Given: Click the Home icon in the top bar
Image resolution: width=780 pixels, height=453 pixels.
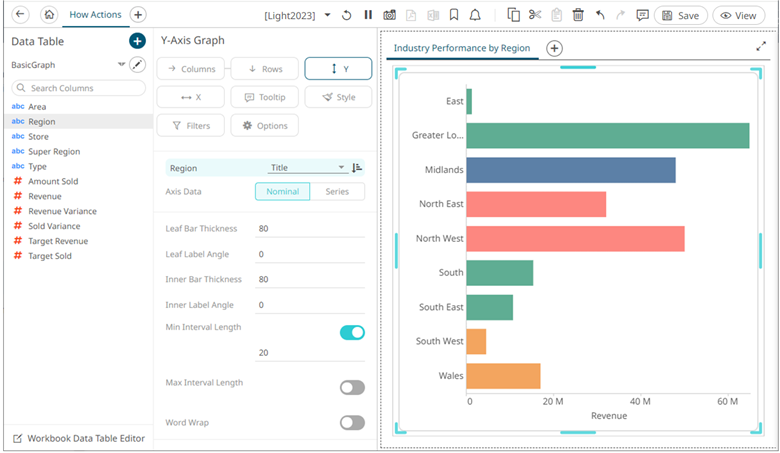Looking at the screenshot, I should 49,15.
